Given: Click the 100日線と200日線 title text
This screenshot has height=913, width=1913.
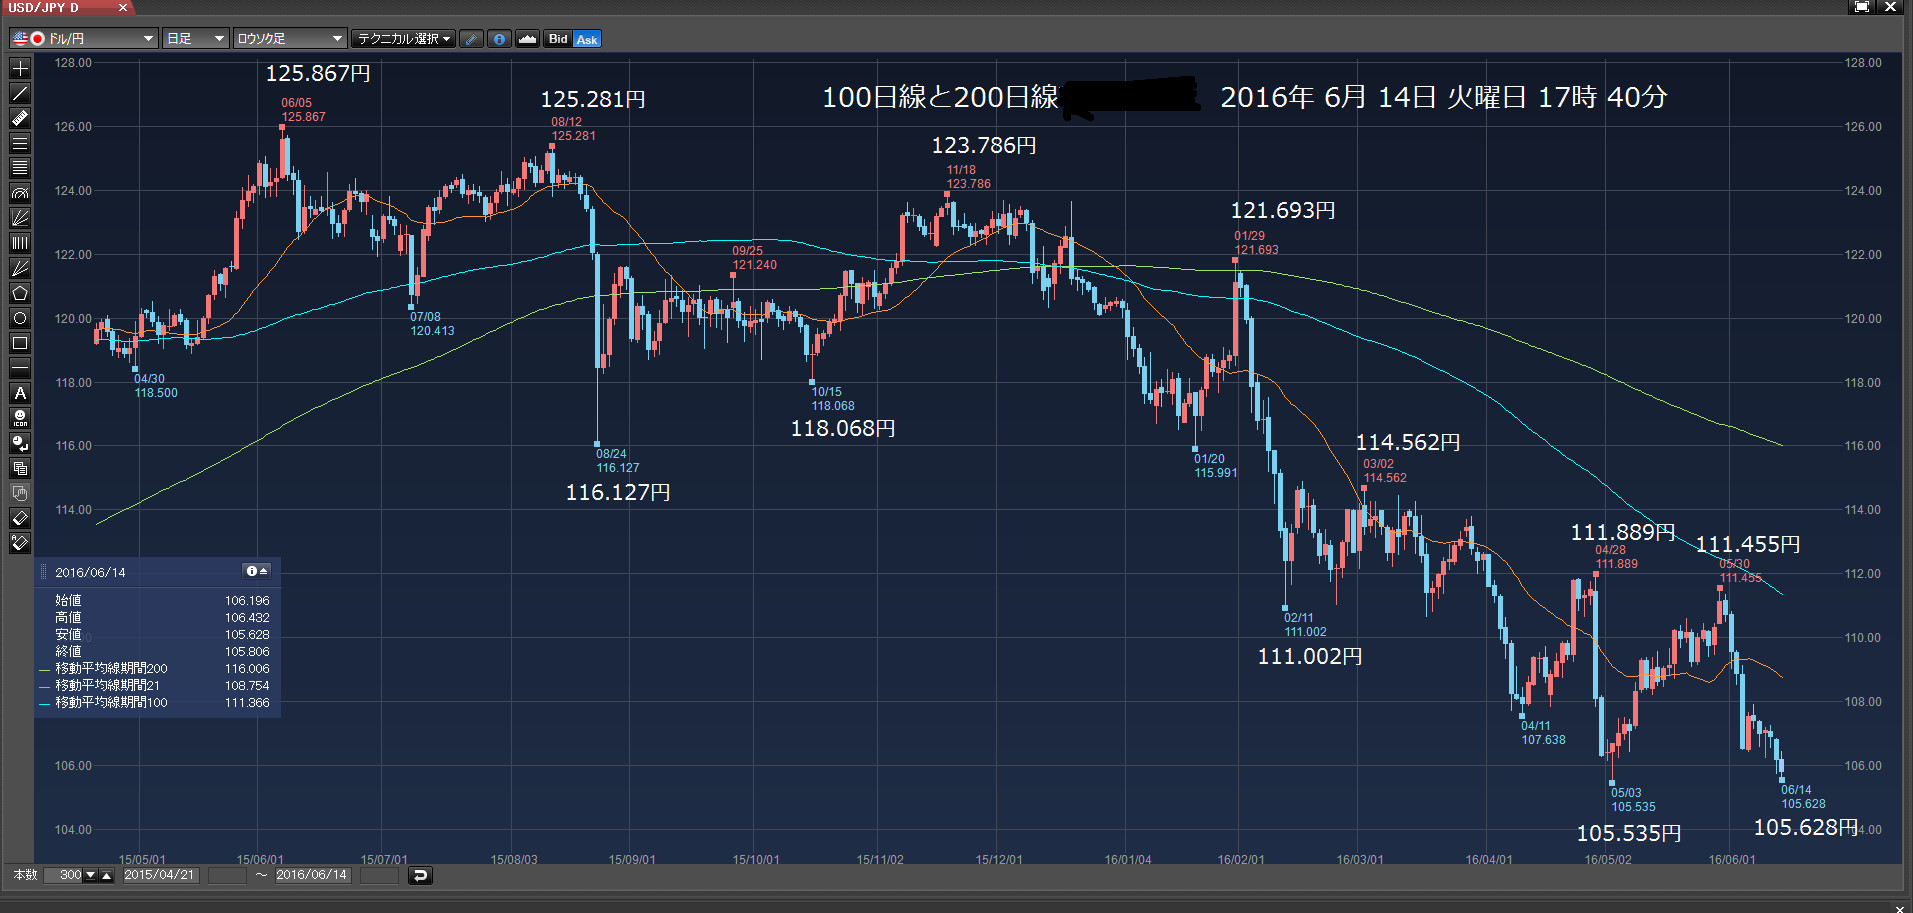Looking at the screenshot, I should coord(940,97).
